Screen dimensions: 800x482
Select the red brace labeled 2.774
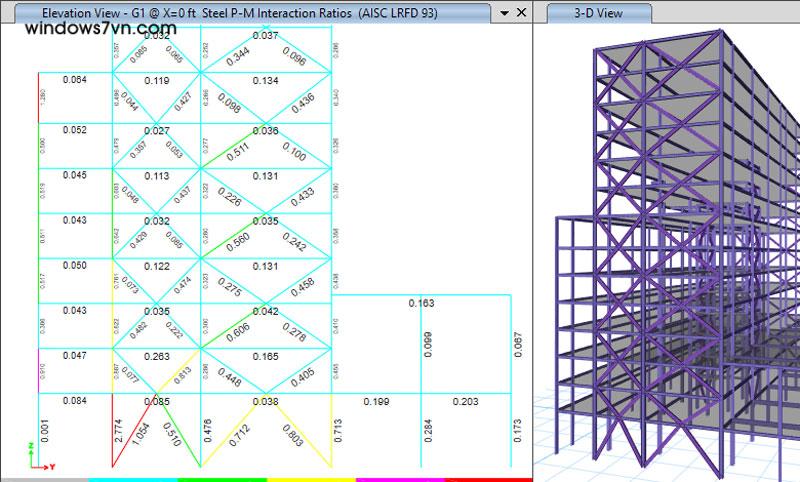pos(127,430)
